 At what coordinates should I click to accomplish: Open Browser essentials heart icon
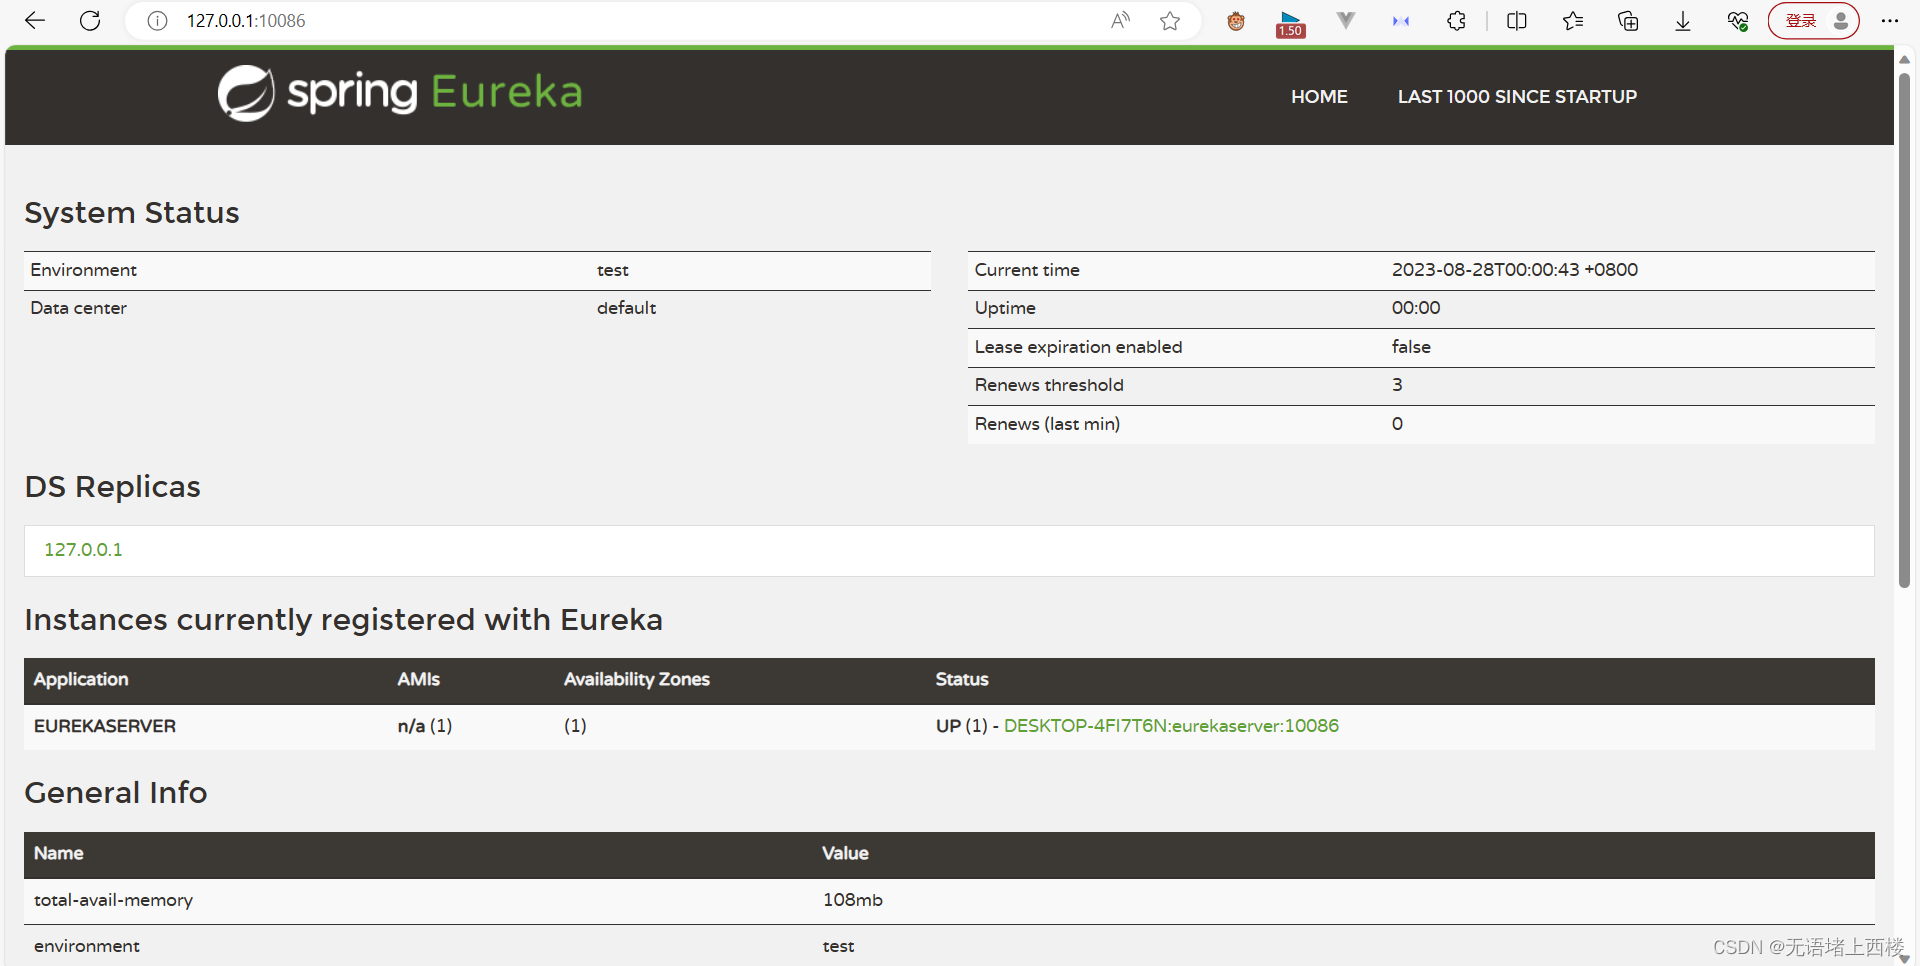pos(1738,21)
